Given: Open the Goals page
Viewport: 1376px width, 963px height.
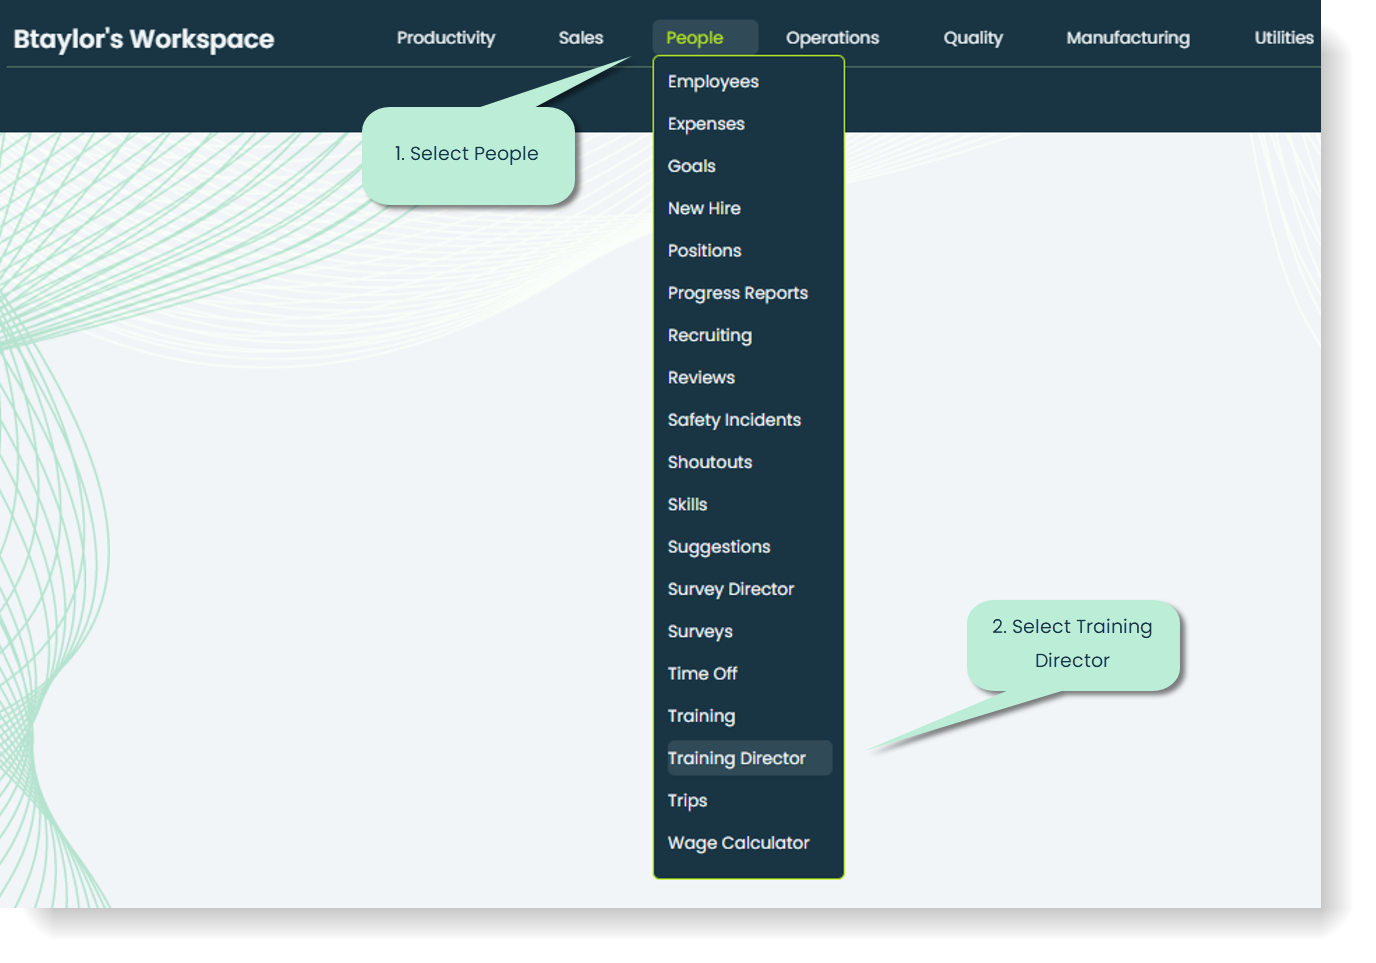Looking at the screenshot, I should click(691, 166).
